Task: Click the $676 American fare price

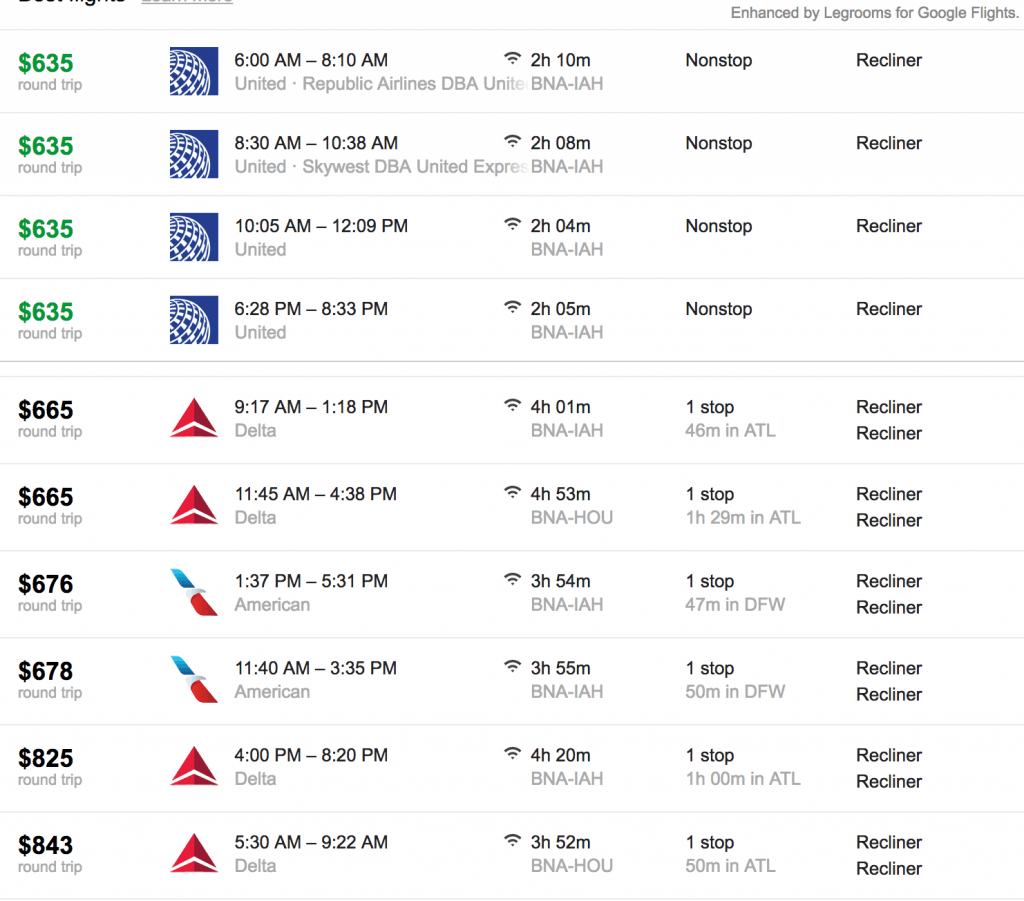Action: (x=46, y=584)
